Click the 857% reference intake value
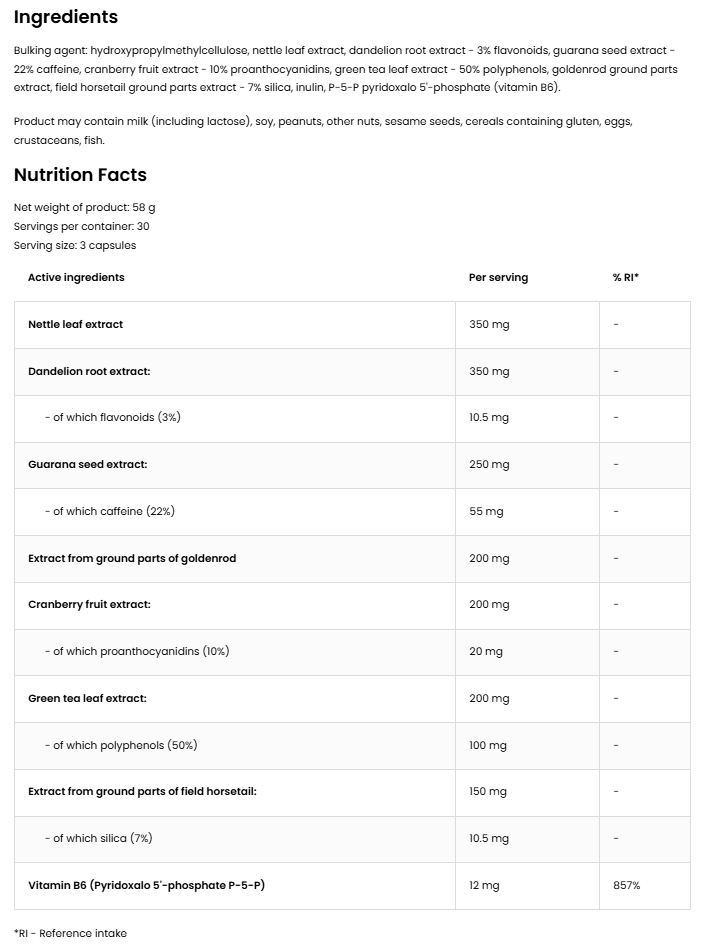The image size is (703, 947). (x=627, y=885)
